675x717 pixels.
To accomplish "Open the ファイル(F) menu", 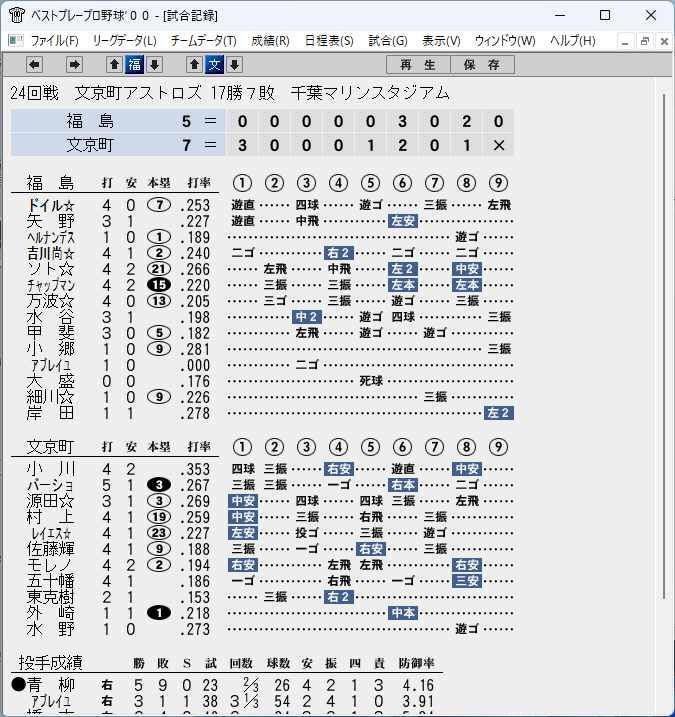I will 54,41.
